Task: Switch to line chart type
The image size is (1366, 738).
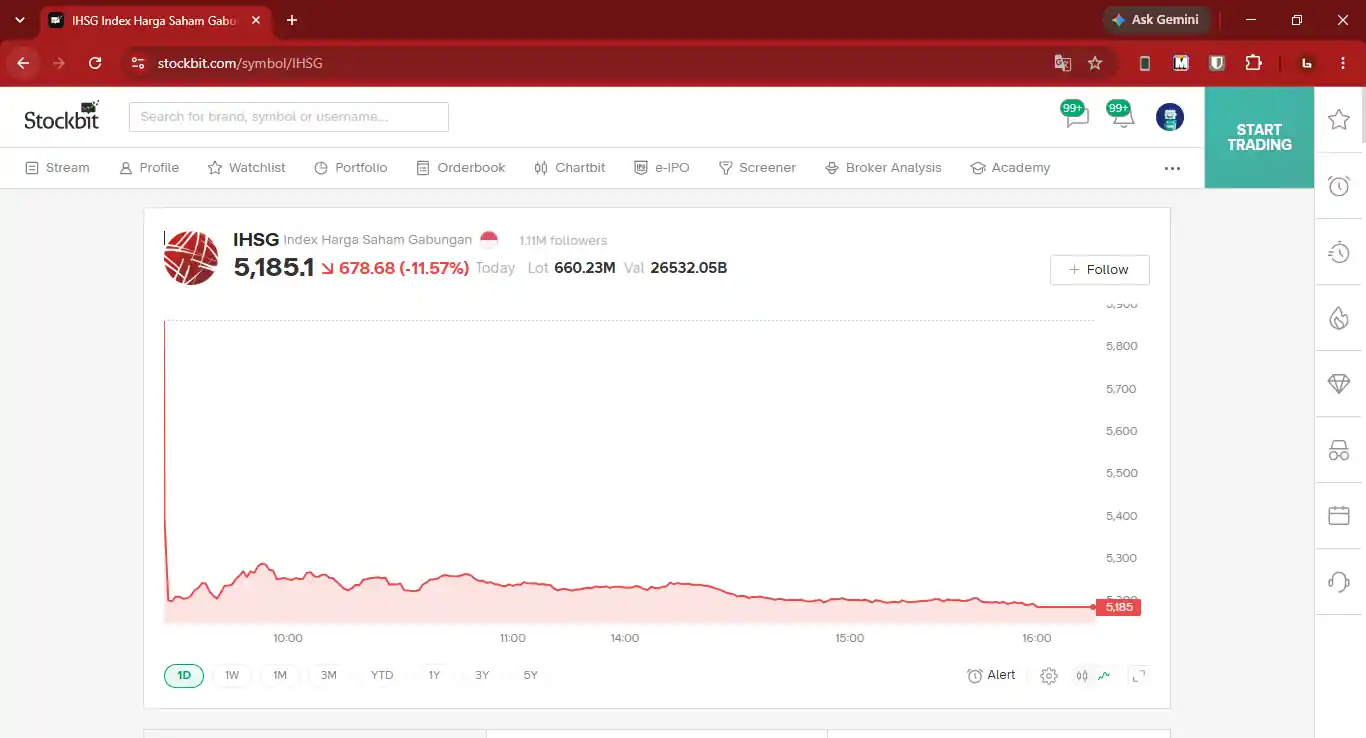Action: click(x=1104, y=676)
